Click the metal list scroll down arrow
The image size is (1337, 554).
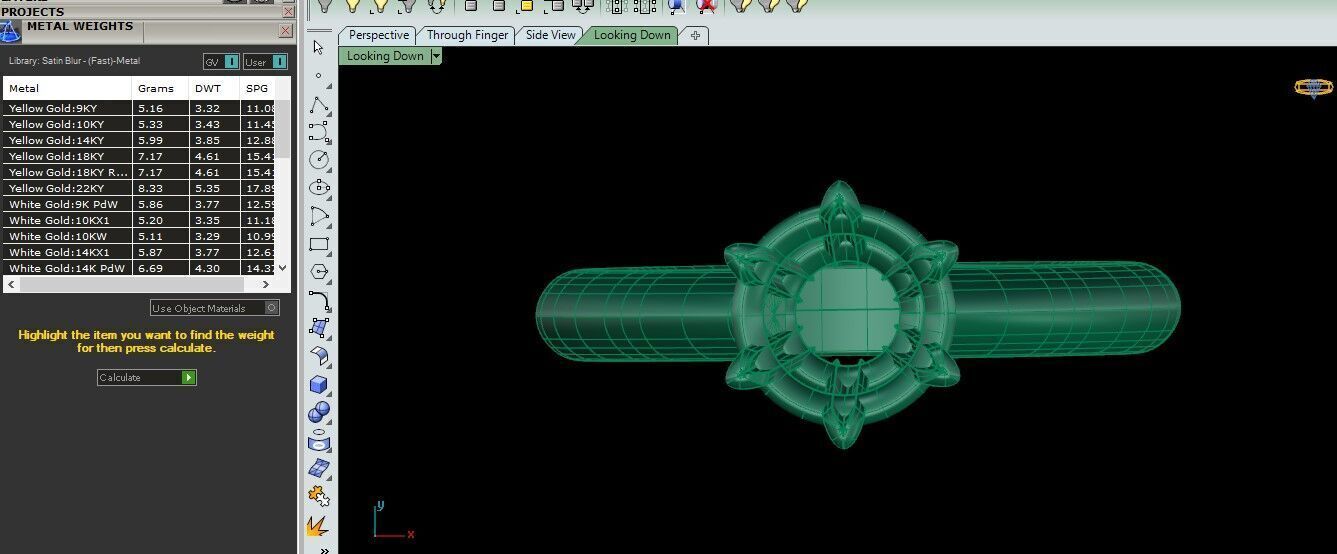click(283, 268)
